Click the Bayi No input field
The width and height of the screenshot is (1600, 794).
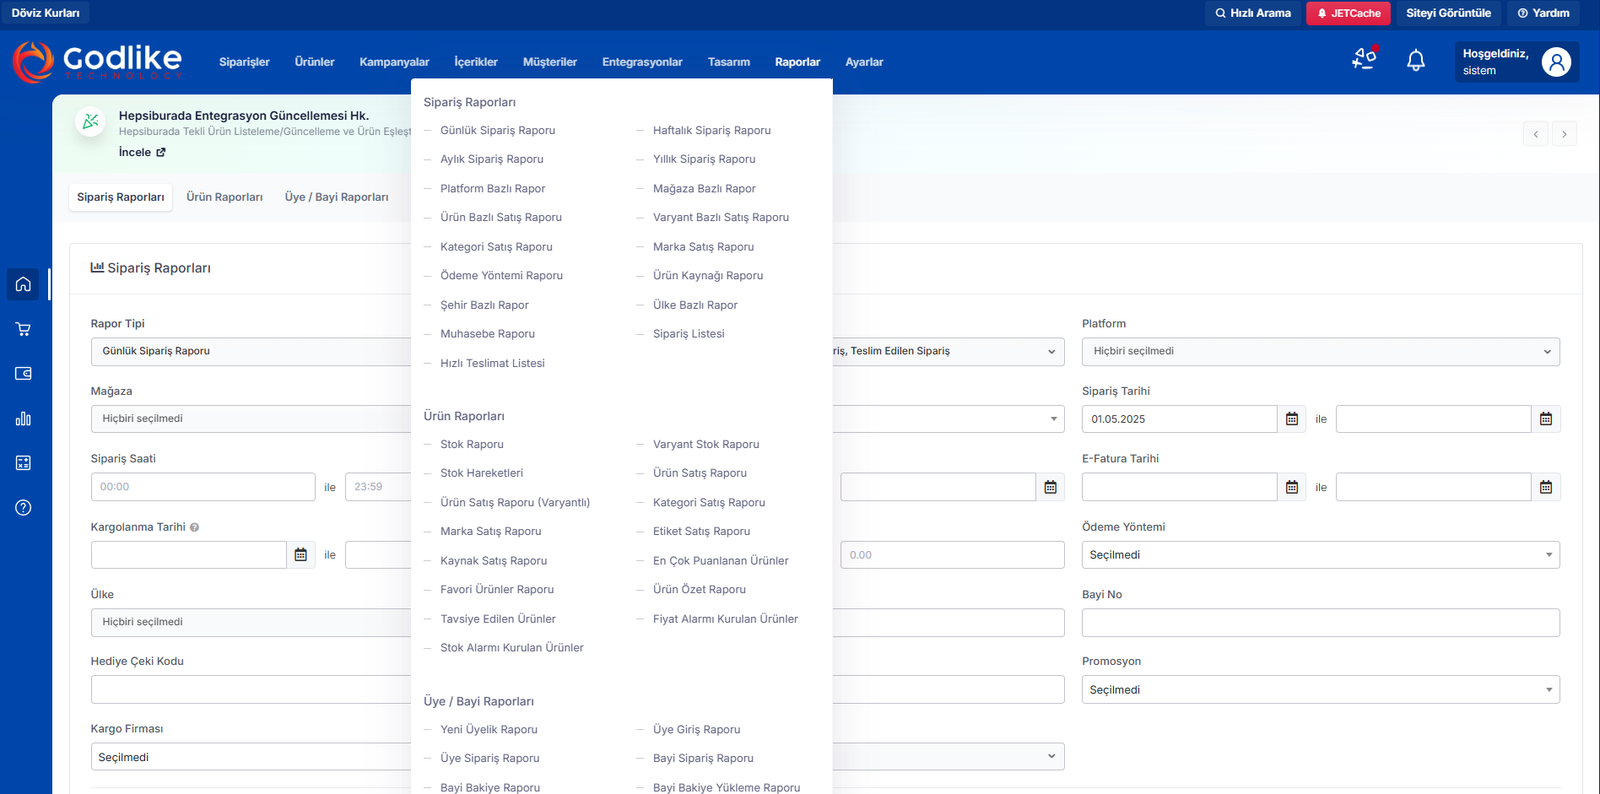pos(1320,623)
